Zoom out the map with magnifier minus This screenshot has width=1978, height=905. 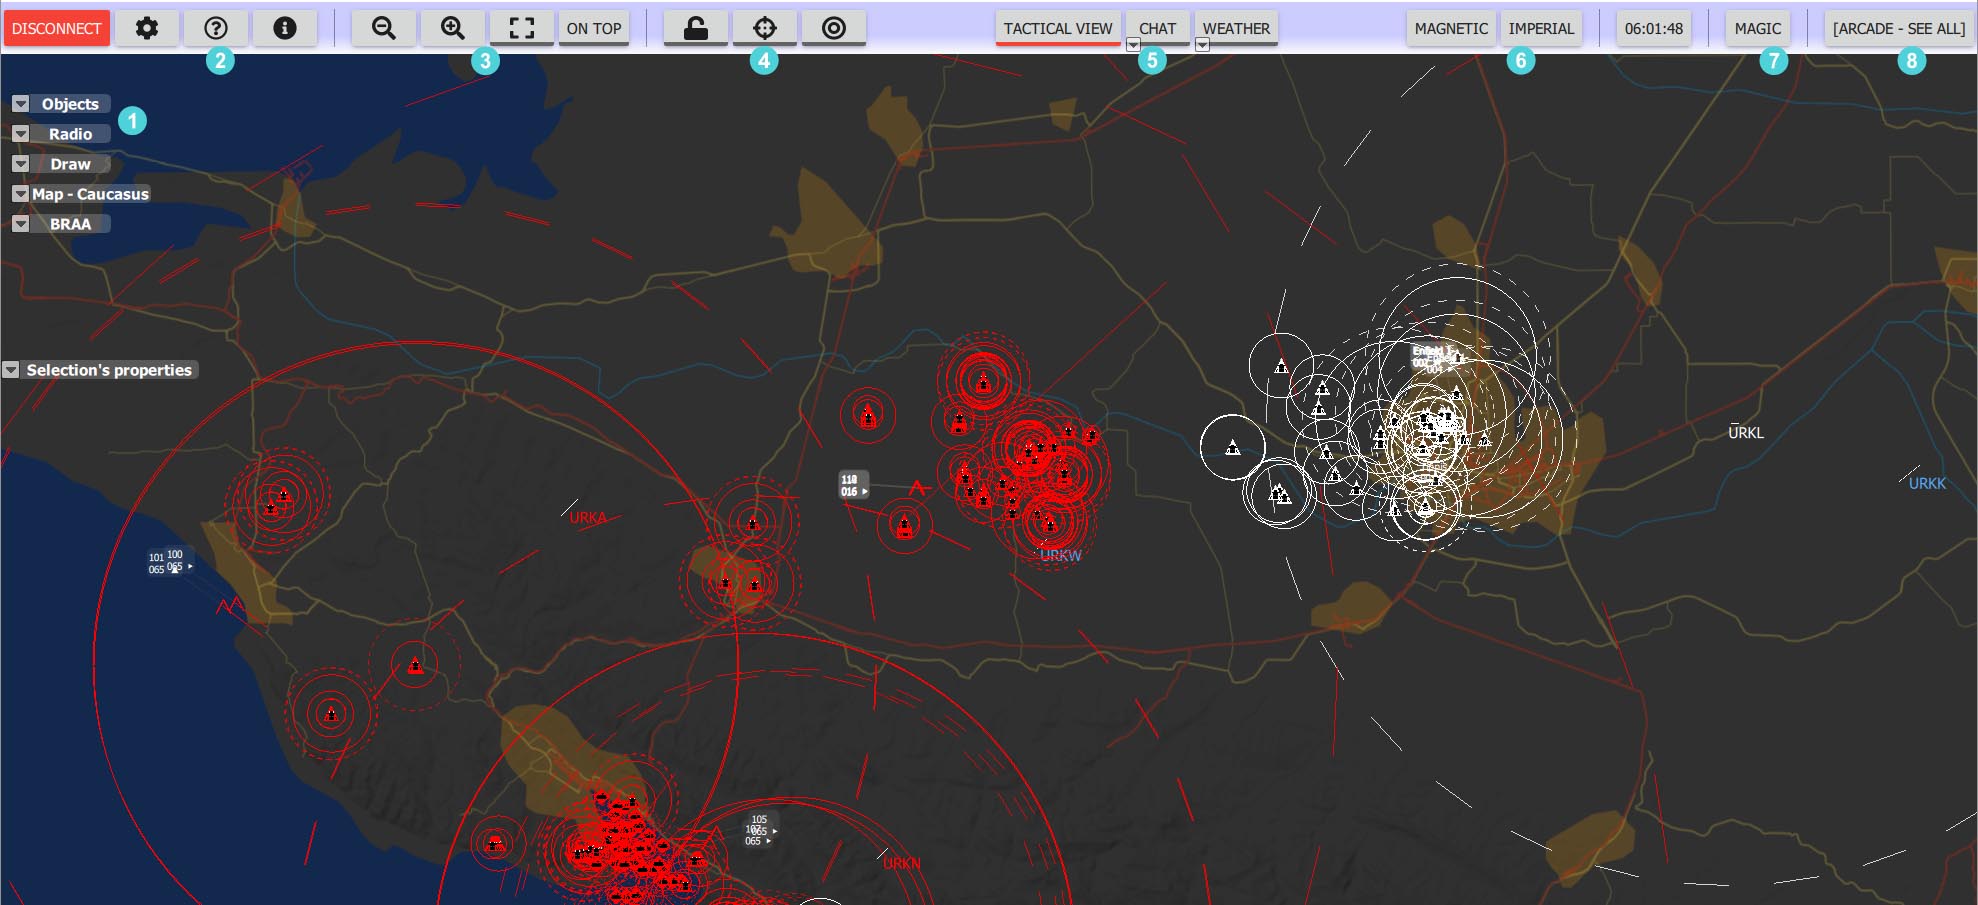coord(384,28)
